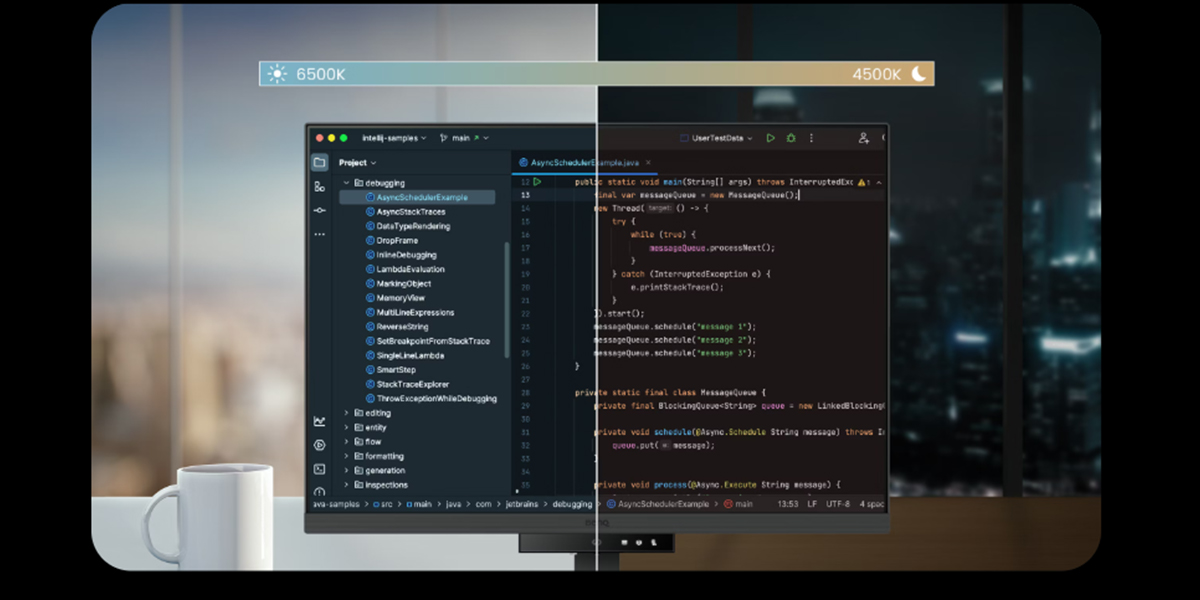Open the Commit tool window icon
This screenshot has height=600, width=1200.
coord(319,210)
